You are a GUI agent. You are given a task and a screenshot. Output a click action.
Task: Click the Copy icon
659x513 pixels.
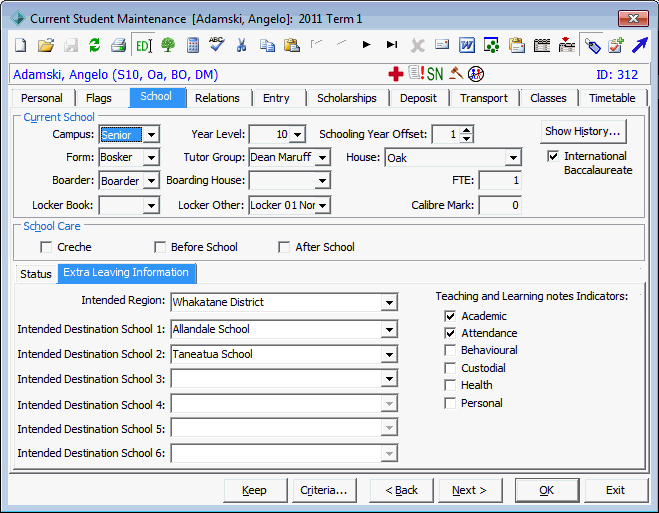point(267,45)
